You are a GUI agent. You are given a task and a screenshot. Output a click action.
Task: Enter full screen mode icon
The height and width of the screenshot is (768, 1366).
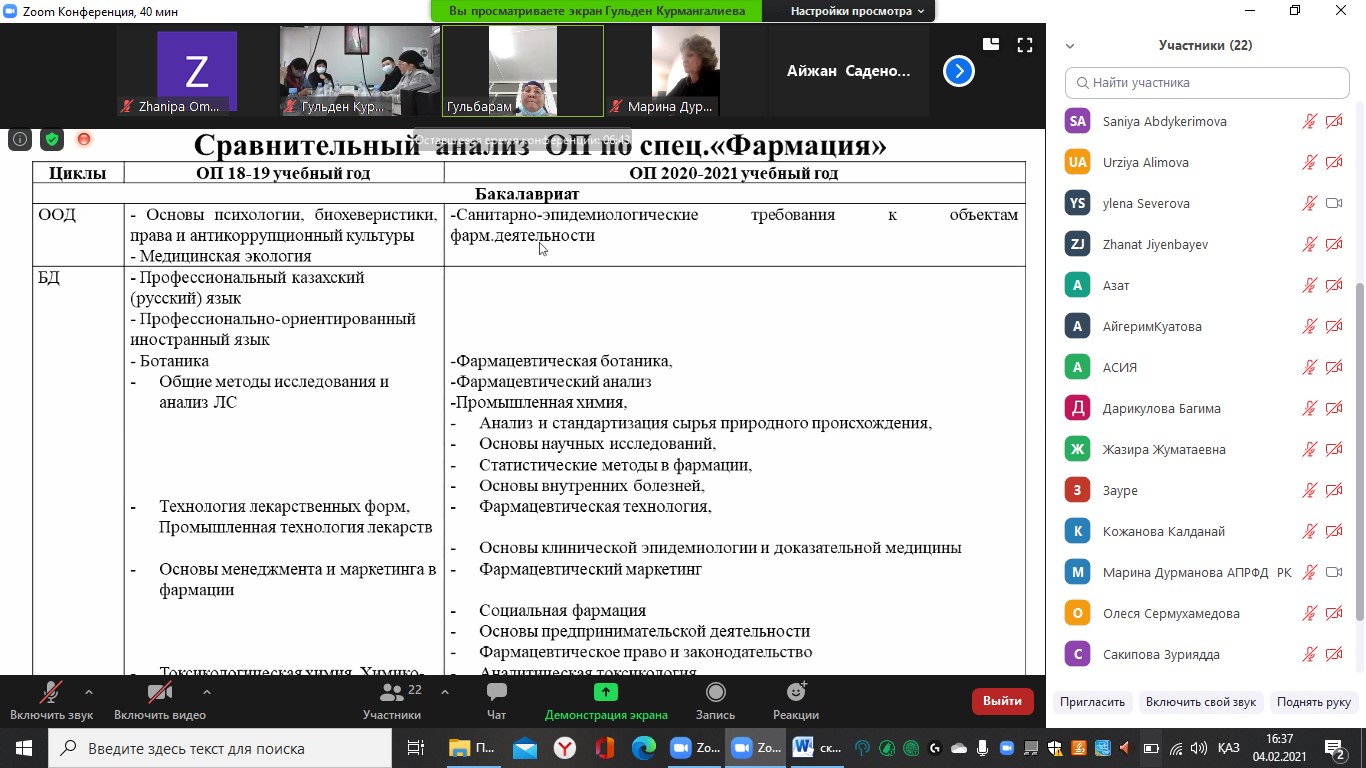pos(1024,45)
